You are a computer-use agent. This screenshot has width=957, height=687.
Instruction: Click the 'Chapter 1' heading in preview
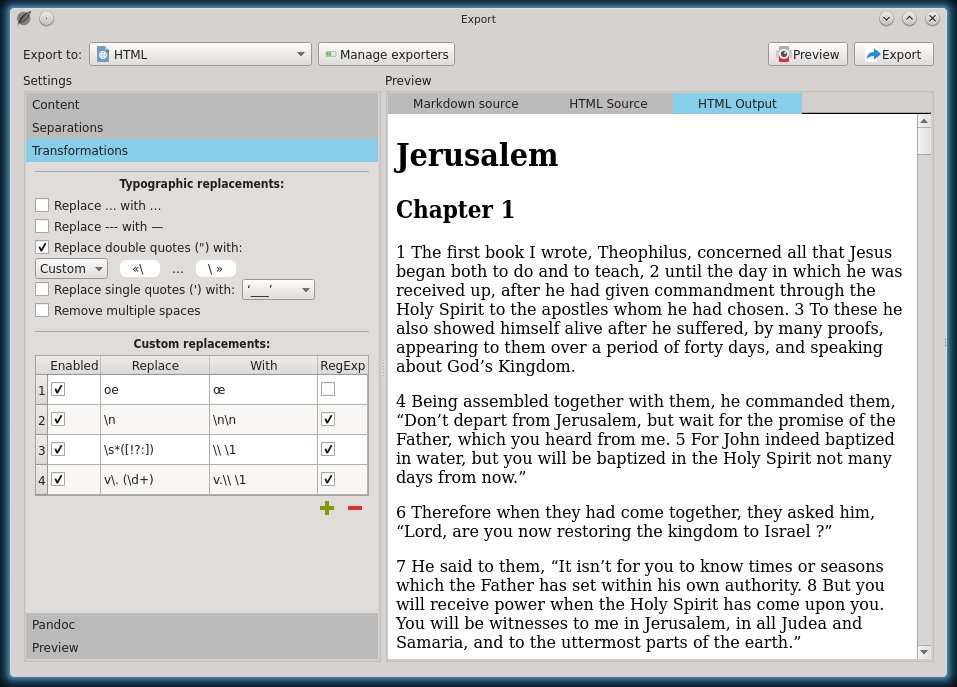[x=455, y=209]
